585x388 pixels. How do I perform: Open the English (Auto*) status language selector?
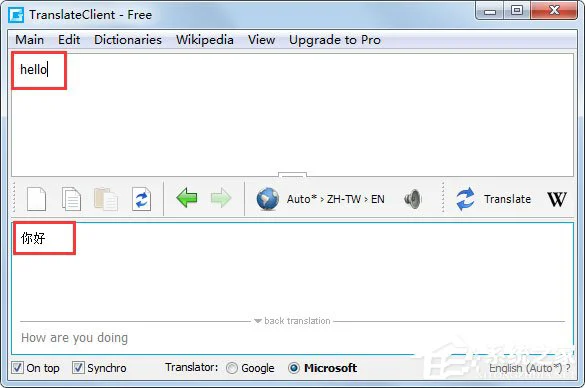pos(530,368)
